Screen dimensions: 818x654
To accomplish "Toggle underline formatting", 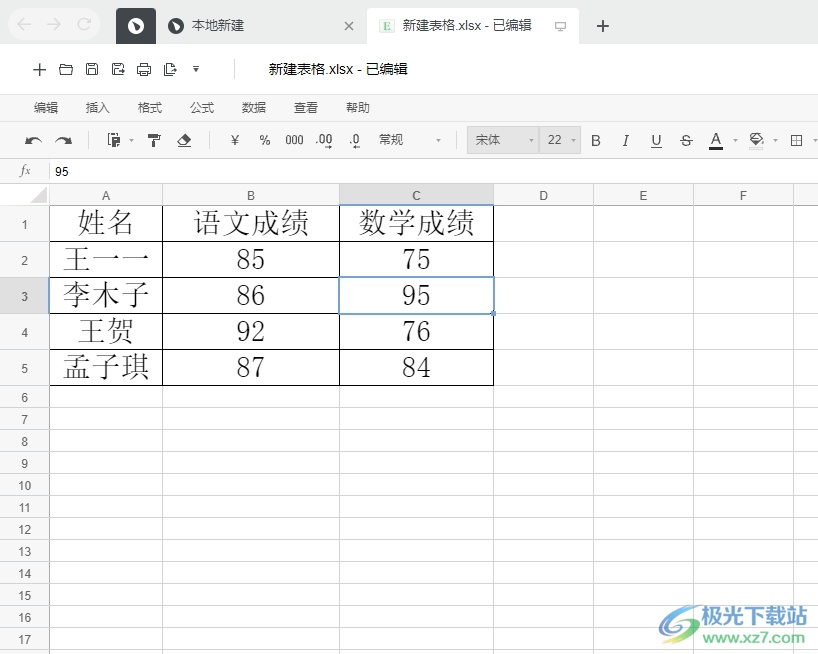I will tap(656, 140).
